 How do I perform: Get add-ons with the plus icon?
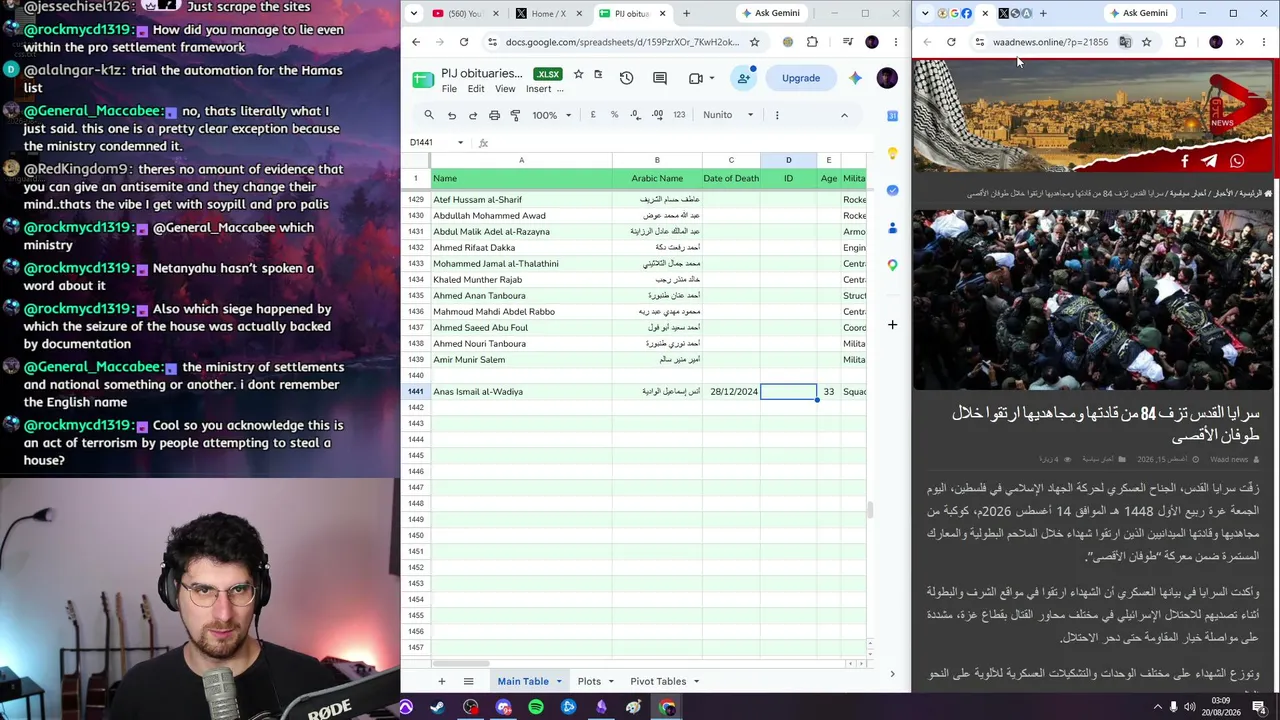pyautogui.click(x=892, y=324)
